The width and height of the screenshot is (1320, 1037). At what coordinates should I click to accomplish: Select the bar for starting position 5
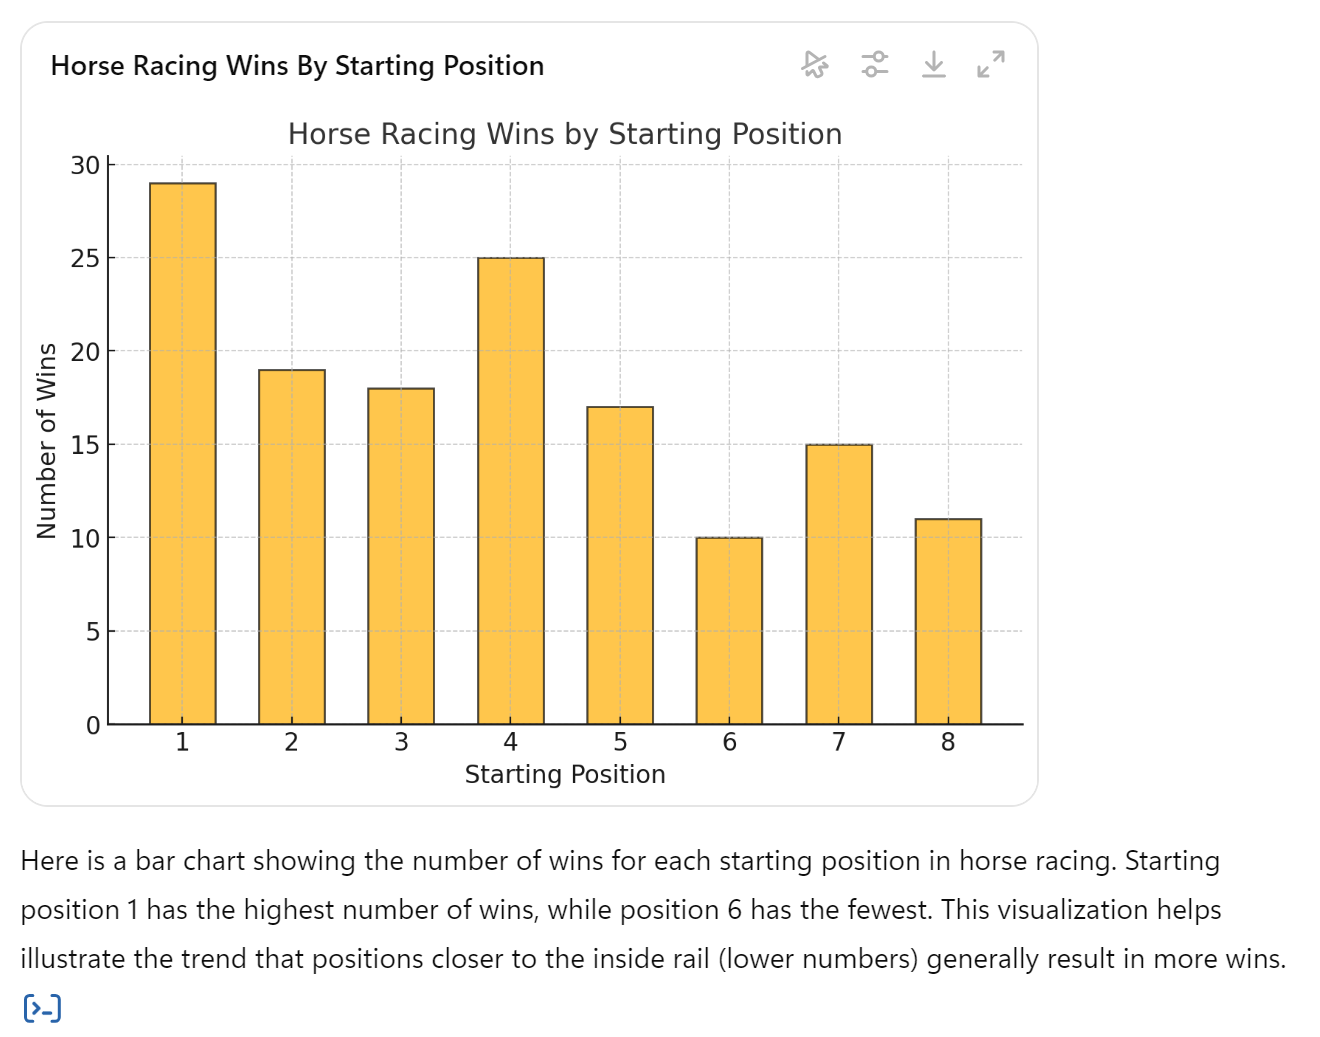620,565
